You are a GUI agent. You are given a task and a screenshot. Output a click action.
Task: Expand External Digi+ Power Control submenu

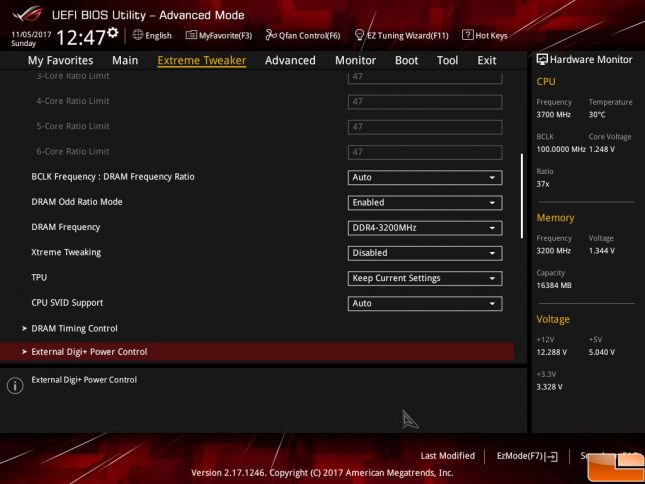click(x=257, y=352)
